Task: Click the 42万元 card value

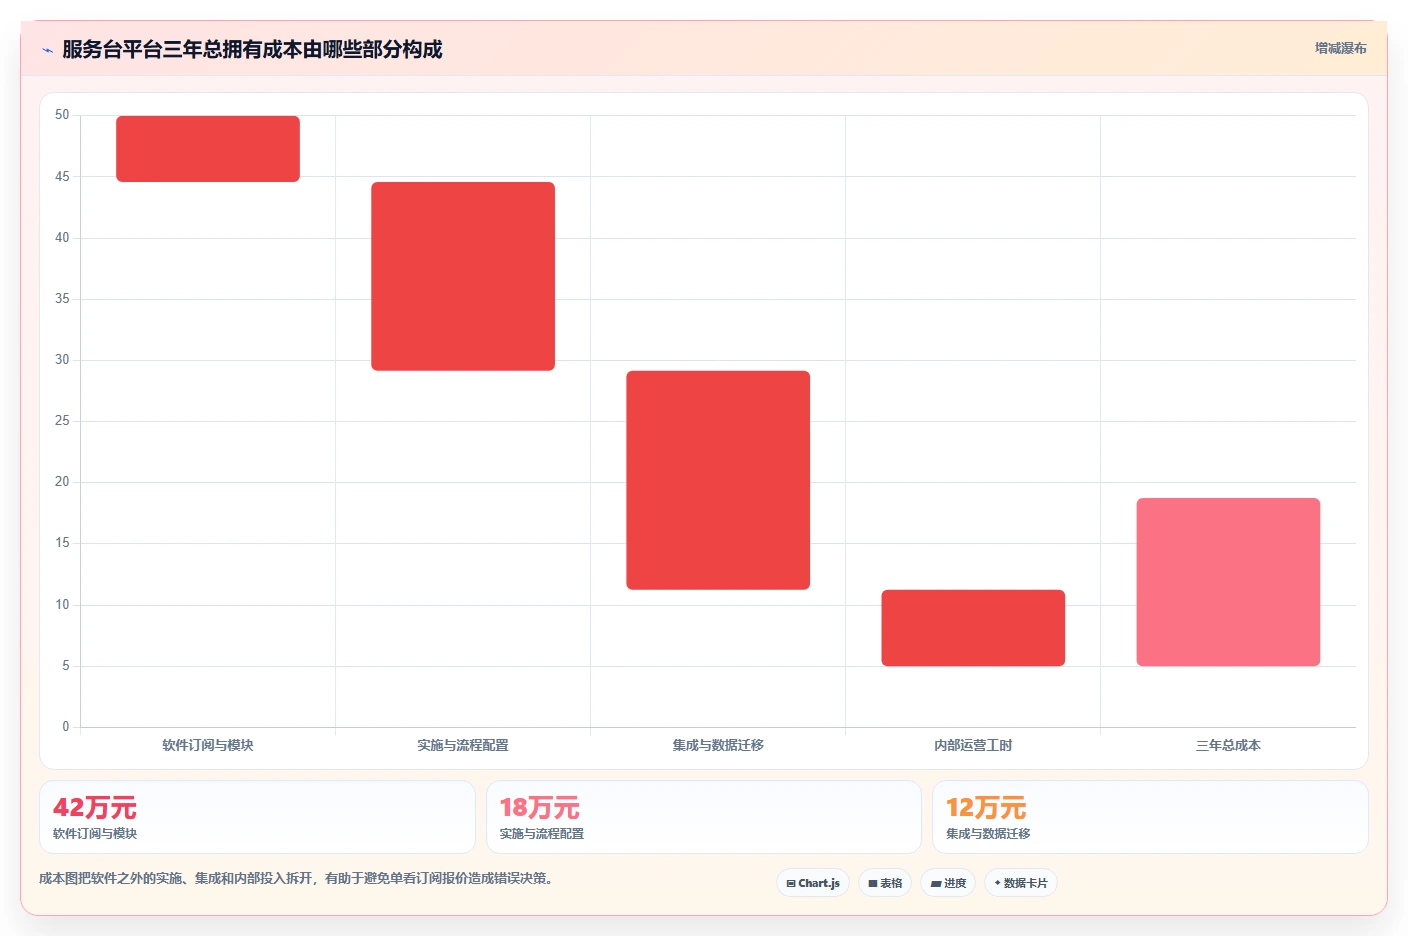Action: point(95,807)
